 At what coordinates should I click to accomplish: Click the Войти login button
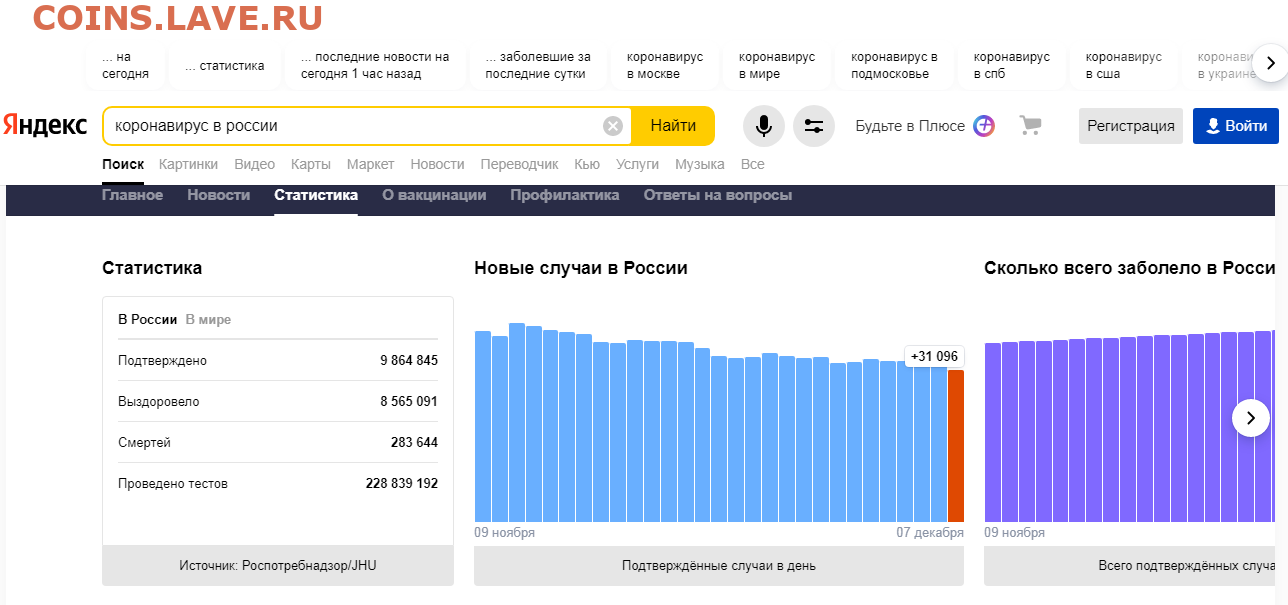tap(1236, 126)
